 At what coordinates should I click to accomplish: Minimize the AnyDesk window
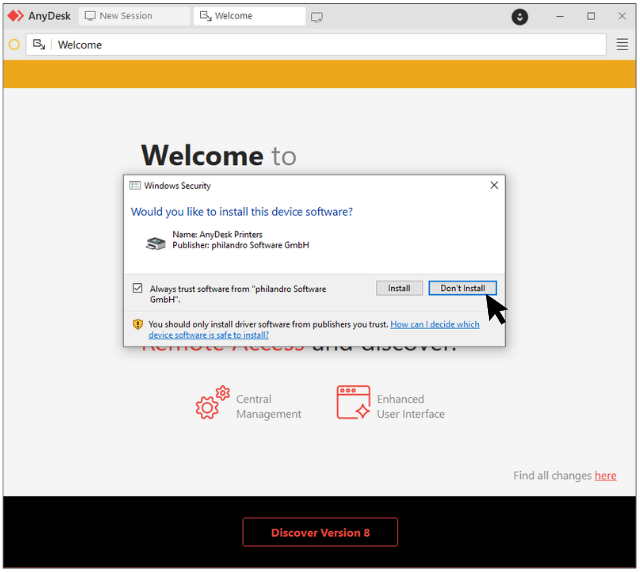pos(560,16)
